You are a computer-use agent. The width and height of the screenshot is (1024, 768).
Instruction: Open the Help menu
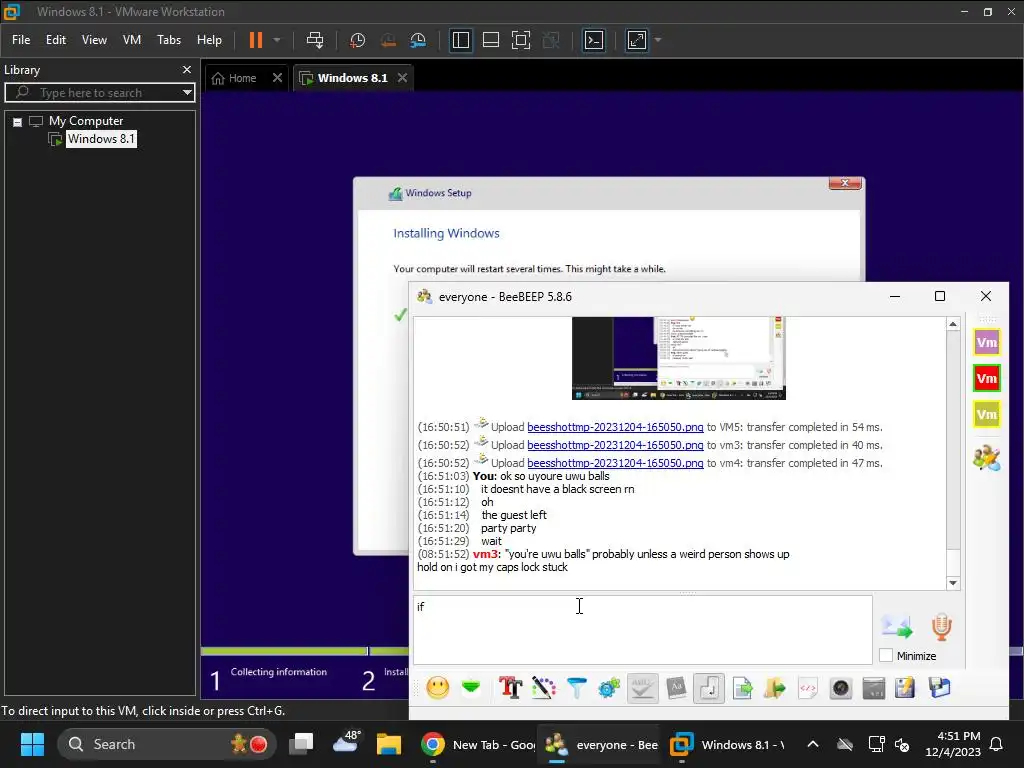[209, 40]
